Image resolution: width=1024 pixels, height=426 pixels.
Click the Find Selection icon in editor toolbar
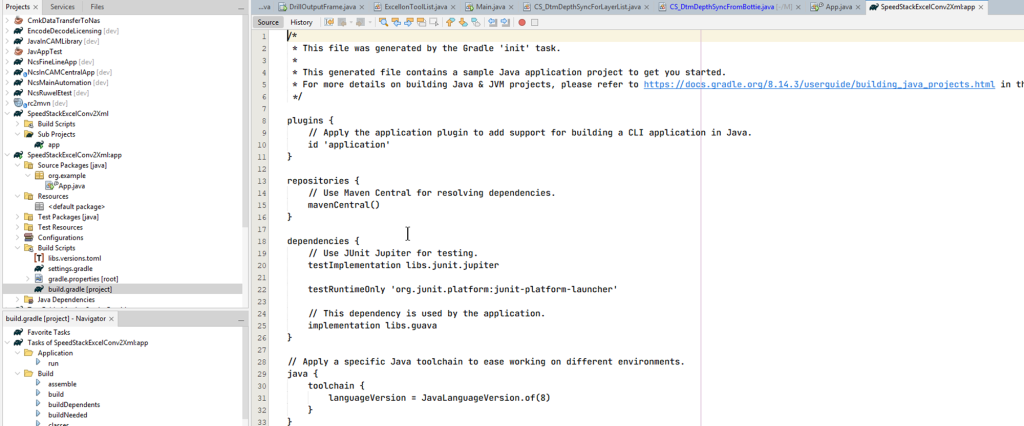383,22
